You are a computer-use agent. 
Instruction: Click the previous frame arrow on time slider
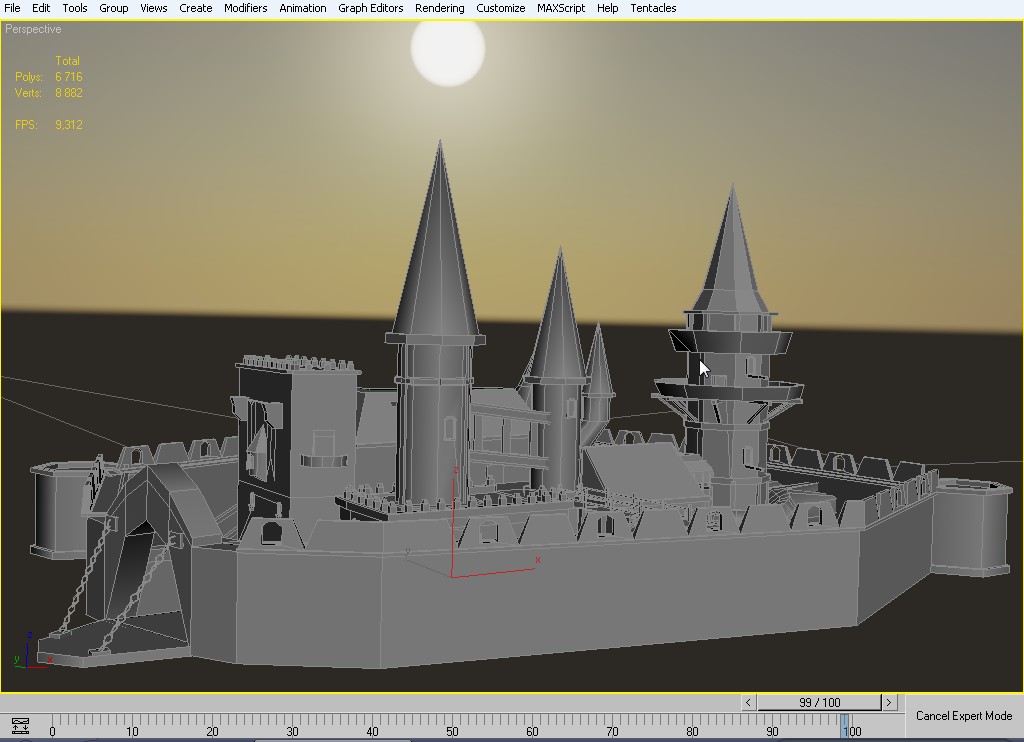(748, 703)
